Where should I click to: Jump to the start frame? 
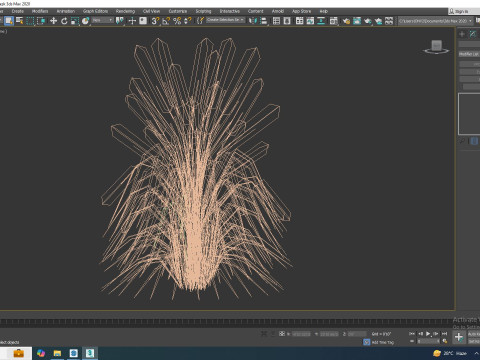[x=412, y=333]
